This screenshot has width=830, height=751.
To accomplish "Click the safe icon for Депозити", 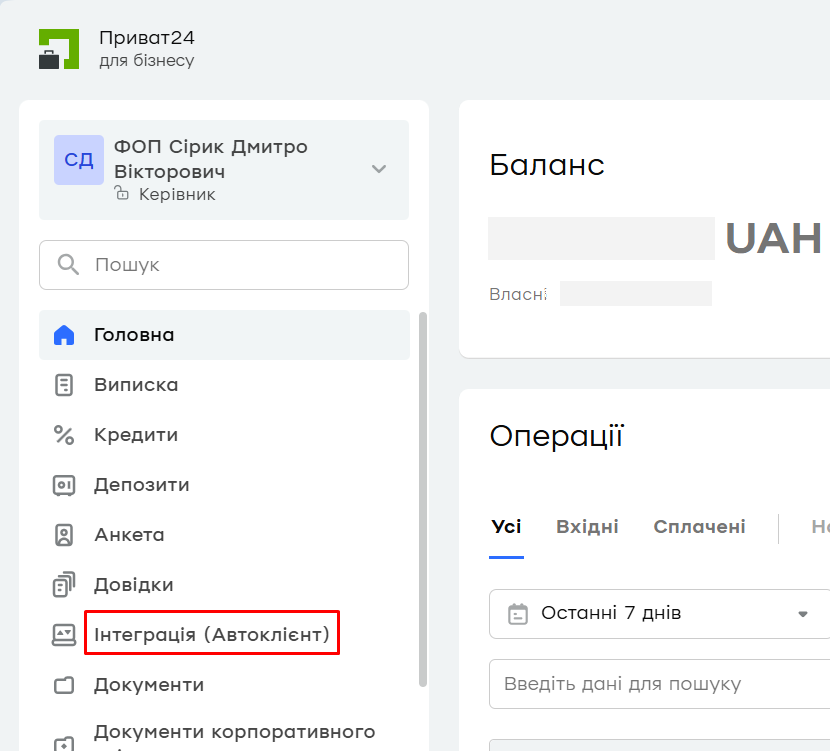I will click(64, 485).
